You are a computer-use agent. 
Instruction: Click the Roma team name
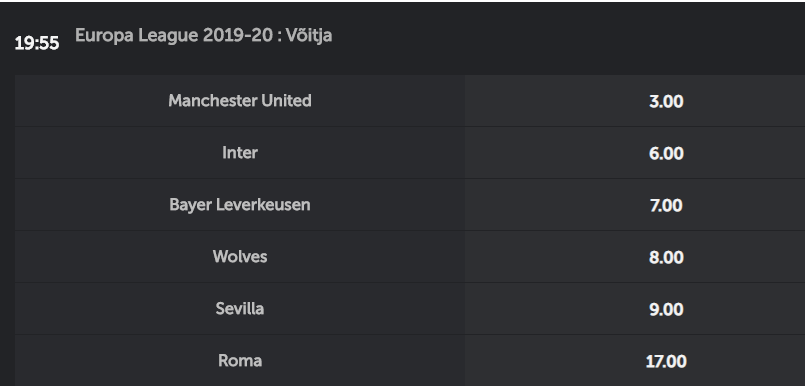click(x=240, y=360)
